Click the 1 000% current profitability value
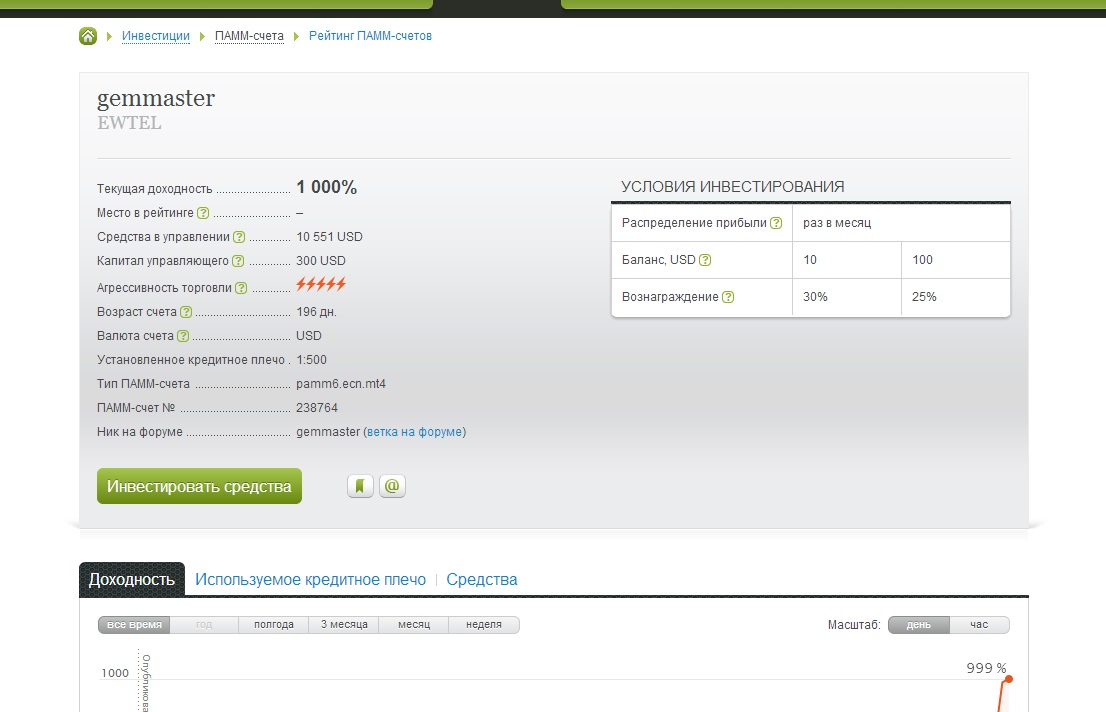1106x712 pixels. click(x=327, y=187)
